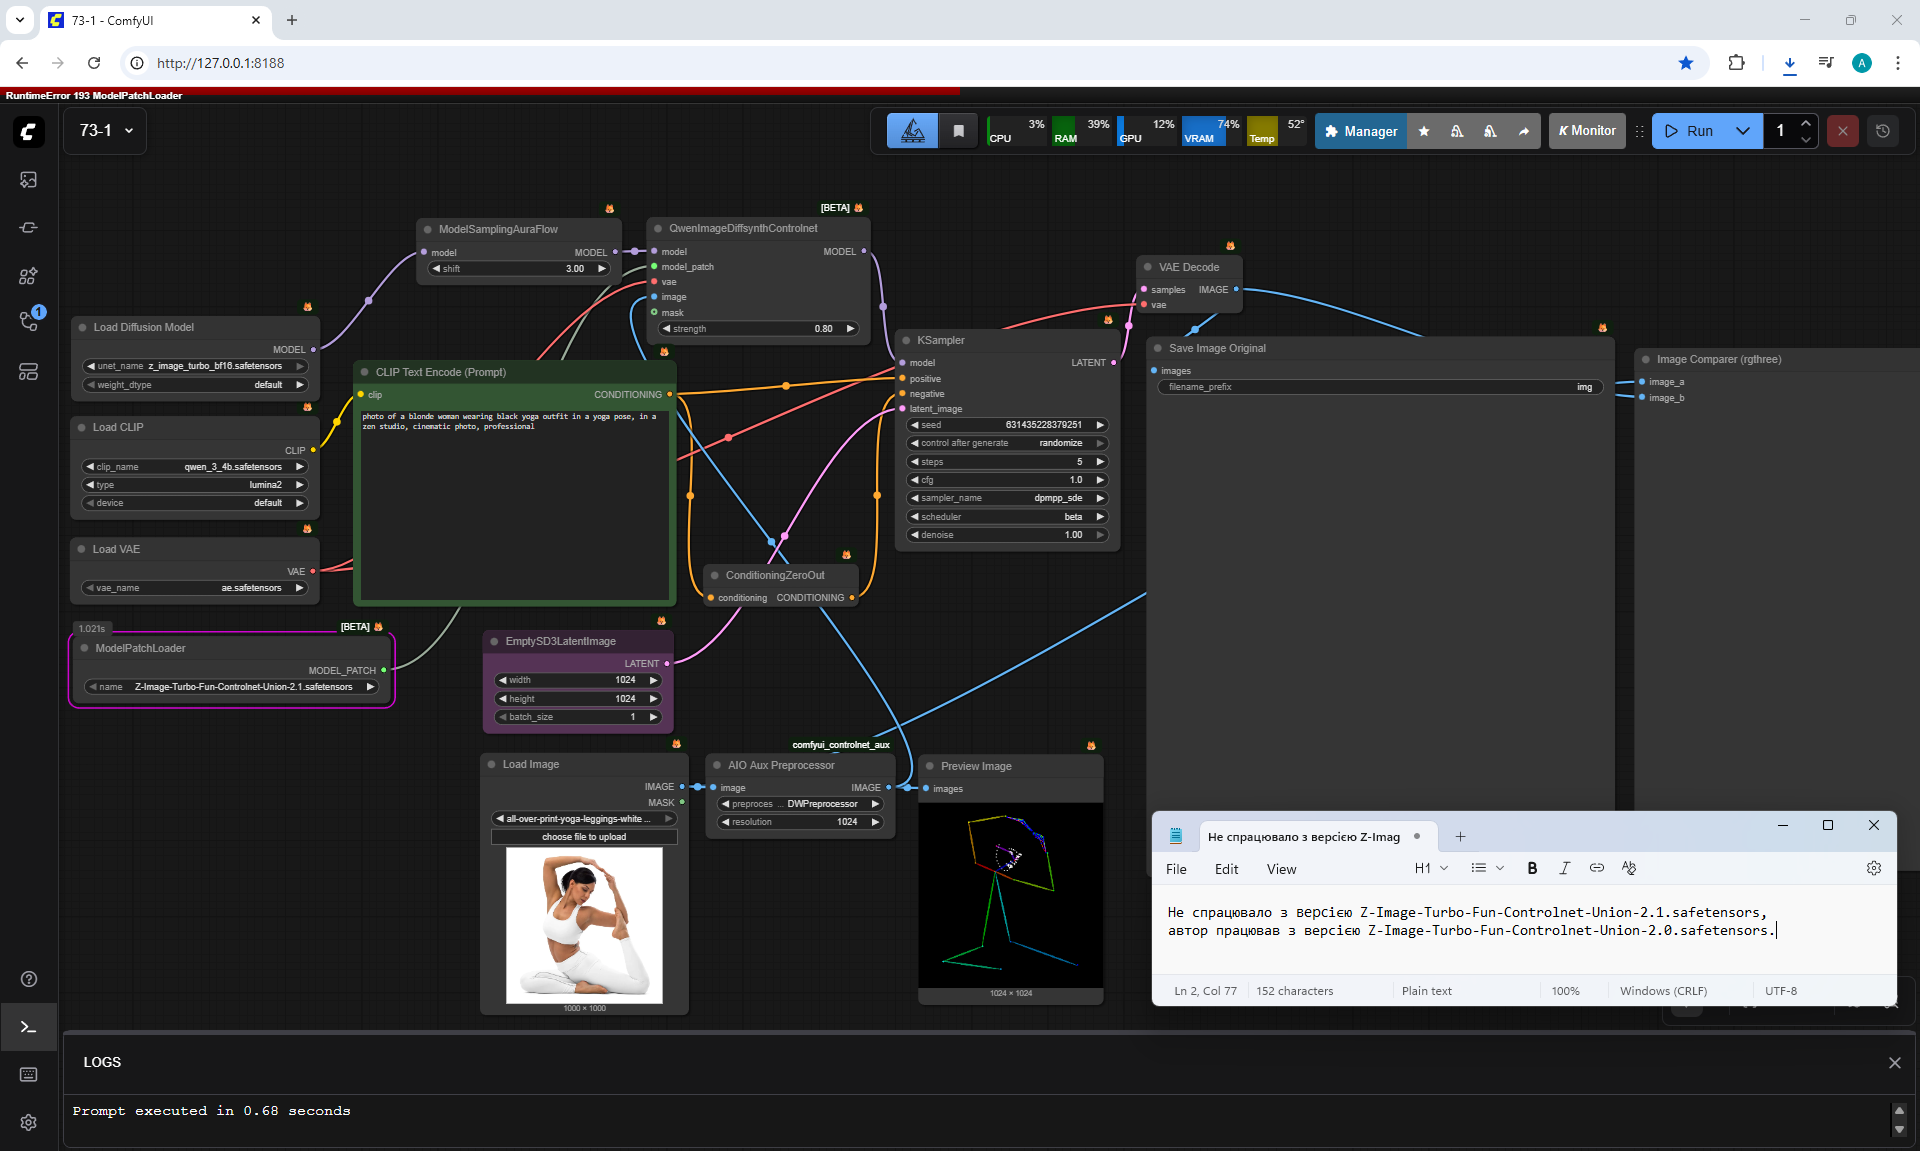Open ComfyUI settings gear in sidebar

tap(28, 1122)
